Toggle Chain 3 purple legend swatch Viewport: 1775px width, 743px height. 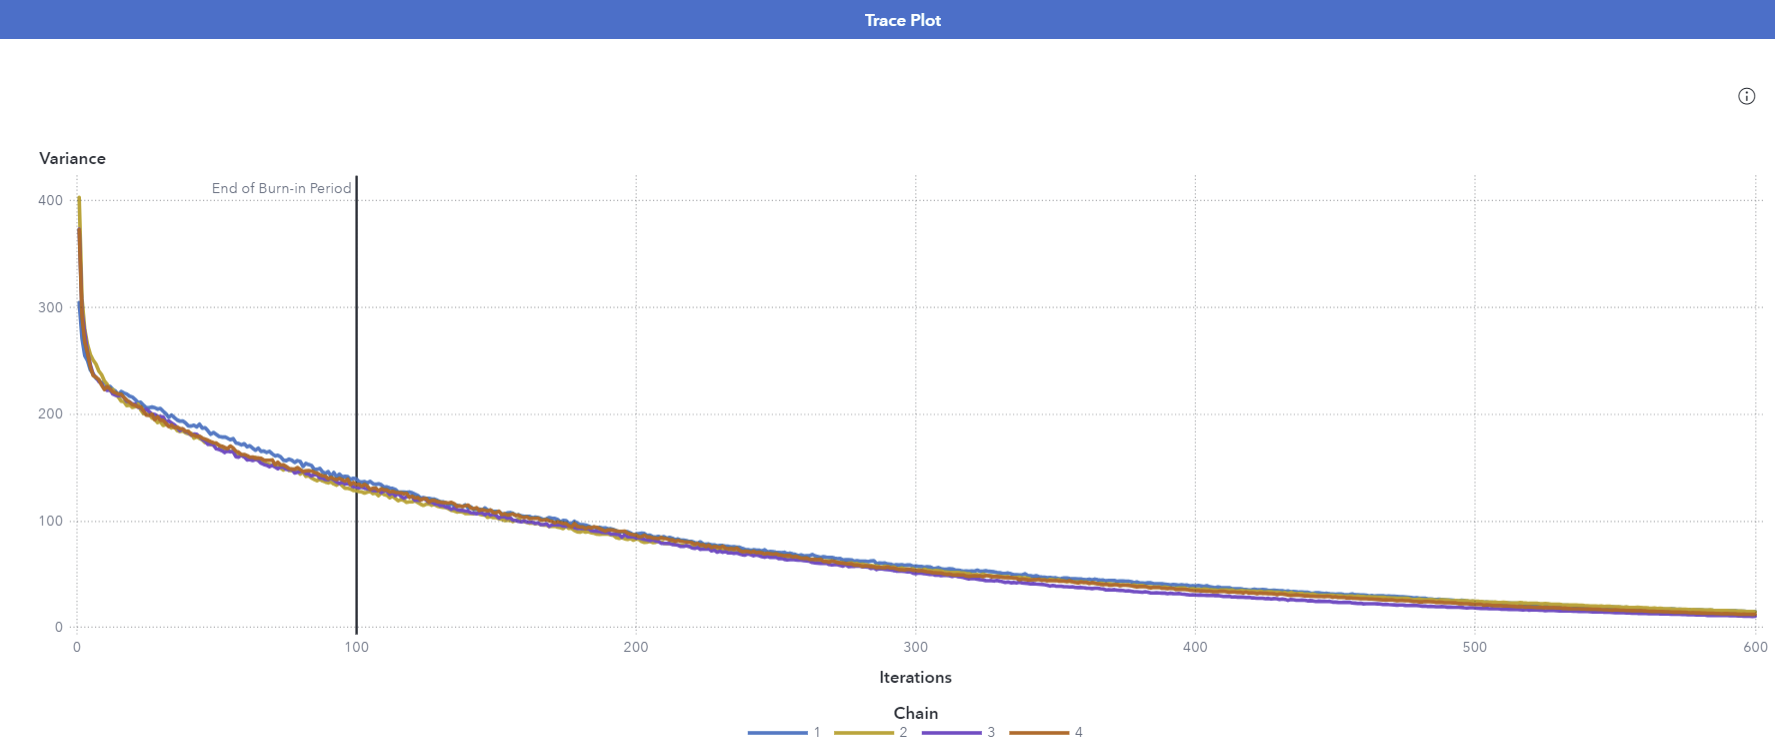[951, 733]
